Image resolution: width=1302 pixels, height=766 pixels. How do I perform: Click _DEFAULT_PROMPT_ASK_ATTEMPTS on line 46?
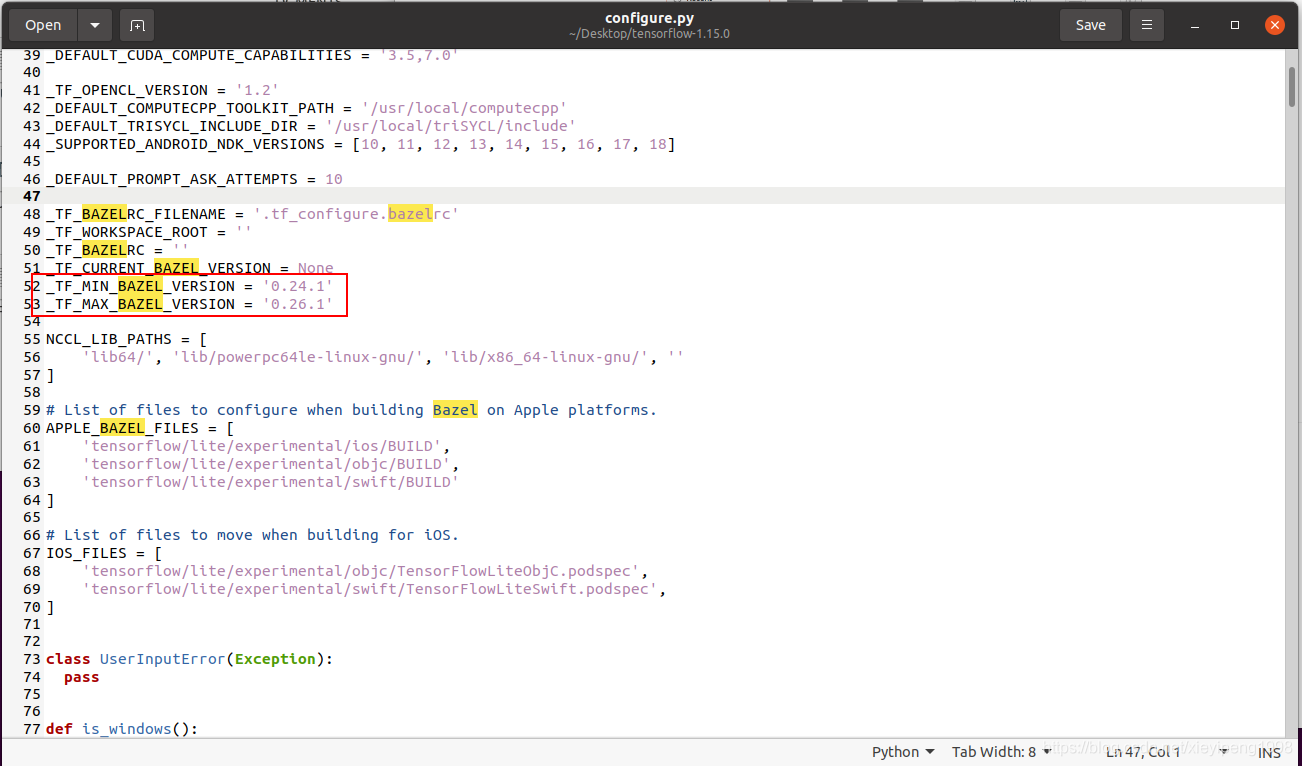pyautogui.click(x=172, y=179)
